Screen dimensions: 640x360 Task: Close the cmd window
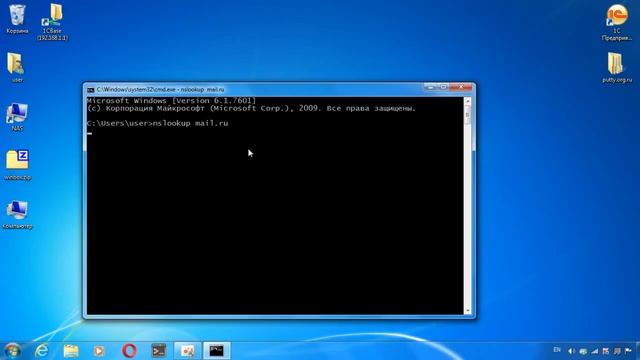click(x=461, y=87)
